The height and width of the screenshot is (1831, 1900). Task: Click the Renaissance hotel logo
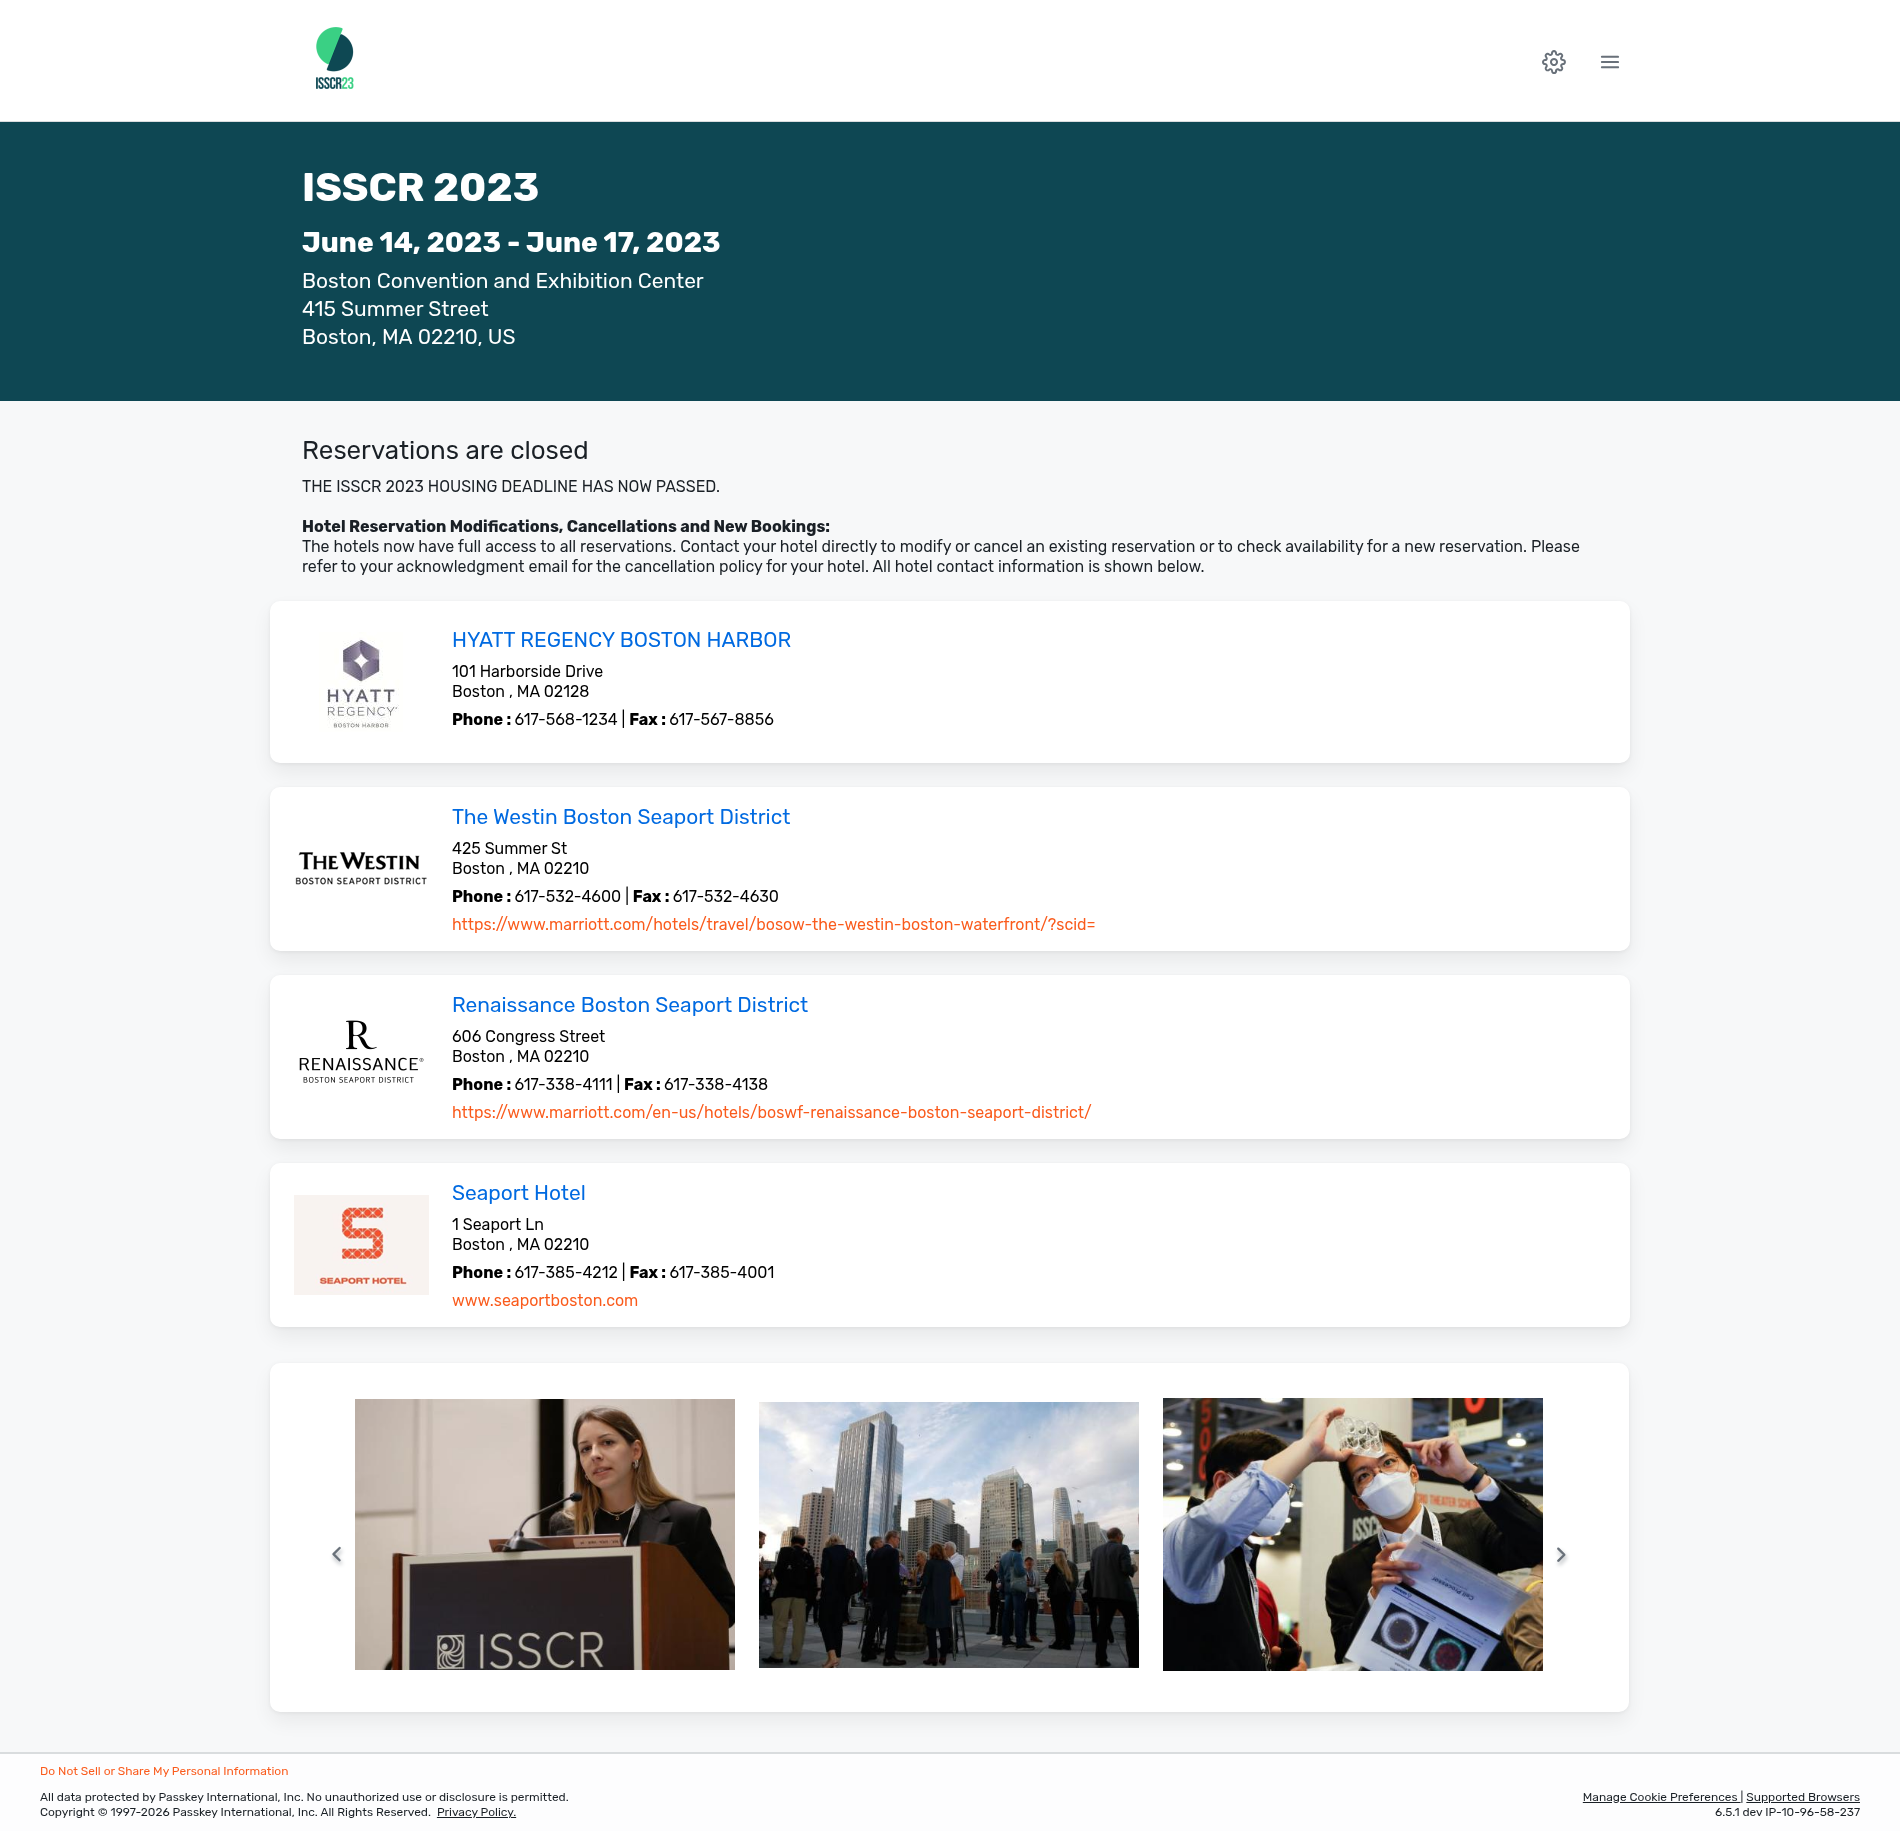click(x=361, y=1052)
